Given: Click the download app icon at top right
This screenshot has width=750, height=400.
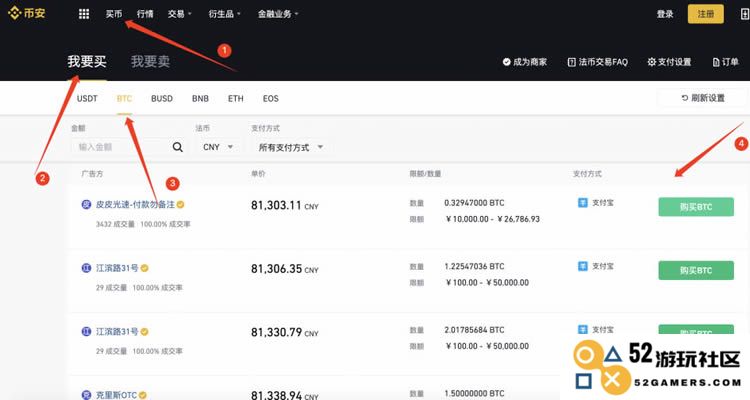Looking at the screenshot, I should pos(744,14).
